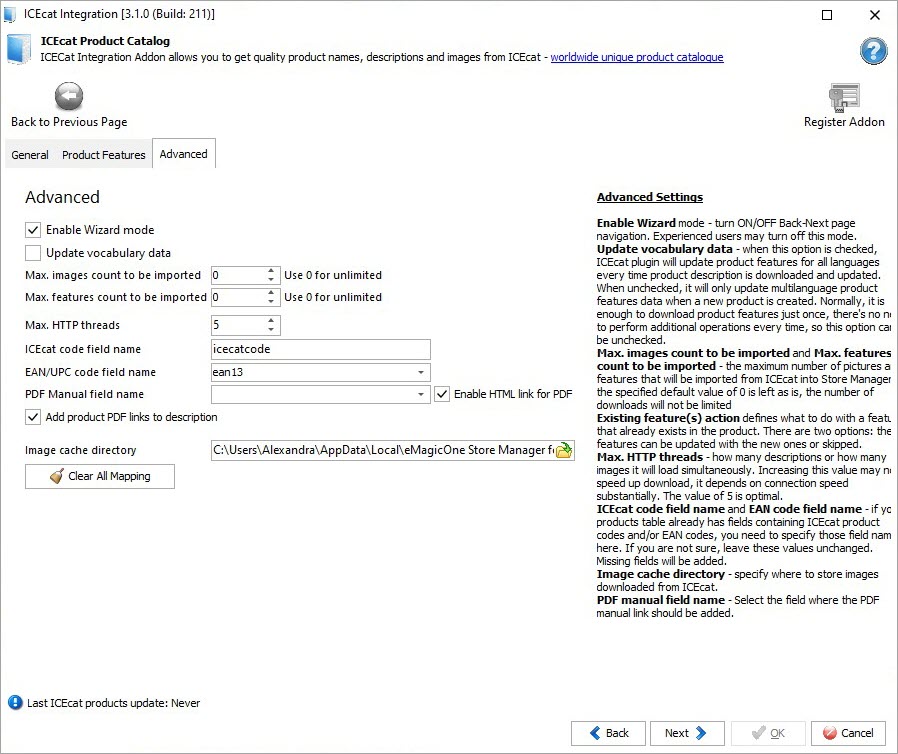Click the Cancel button
Viewport: 898px width, 754px height.
848,733
